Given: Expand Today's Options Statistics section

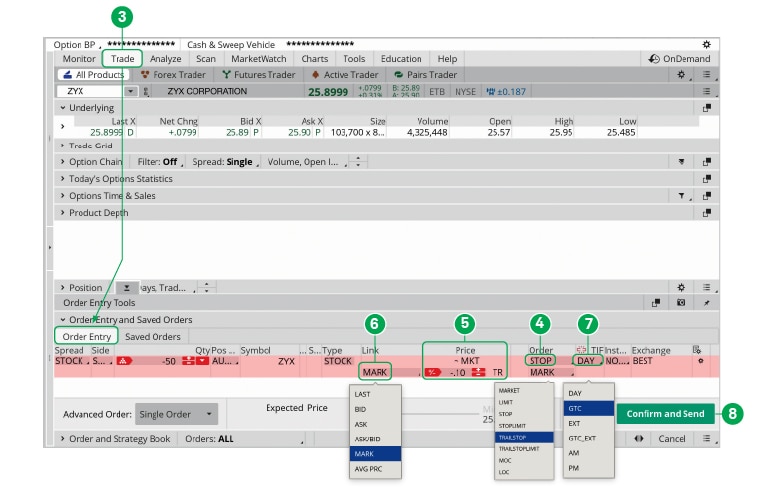Looking at the screenshot, I should tap(62, 179).
